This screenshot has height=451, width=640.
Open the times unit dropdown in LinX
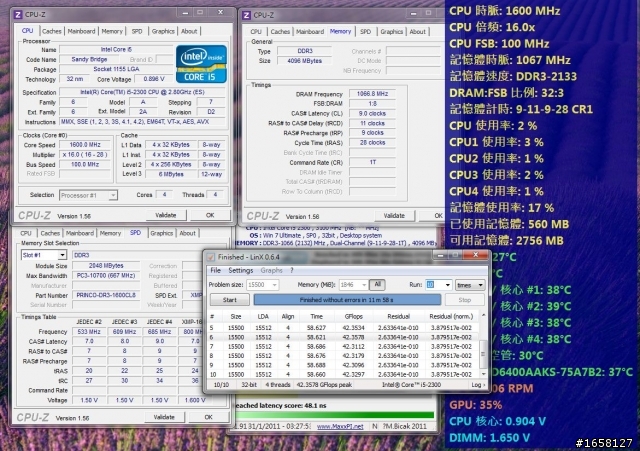(470, 285)
